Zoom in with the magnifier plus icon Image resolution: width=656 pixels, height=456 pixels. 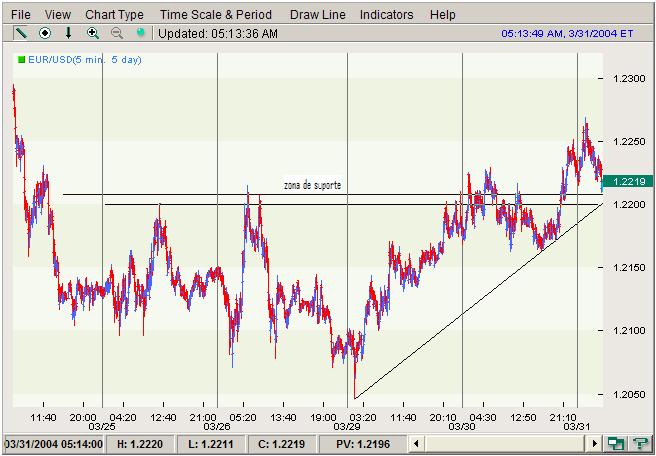pyautogui.click(x=92, y=33)
